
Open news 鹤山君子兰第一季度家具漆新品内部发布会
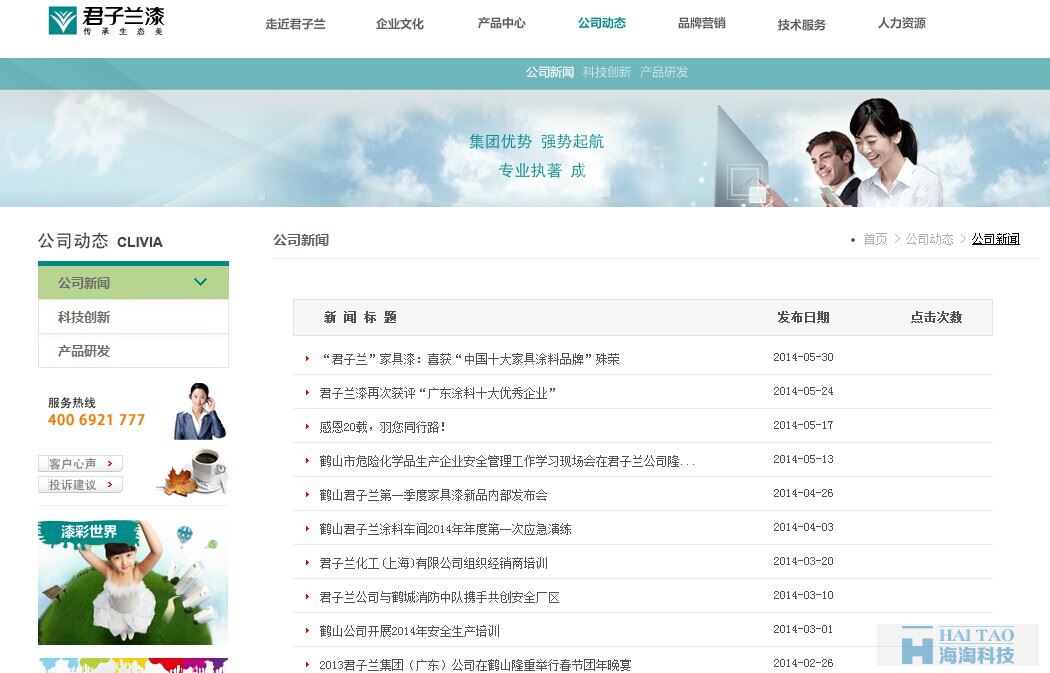coord(433,496)
